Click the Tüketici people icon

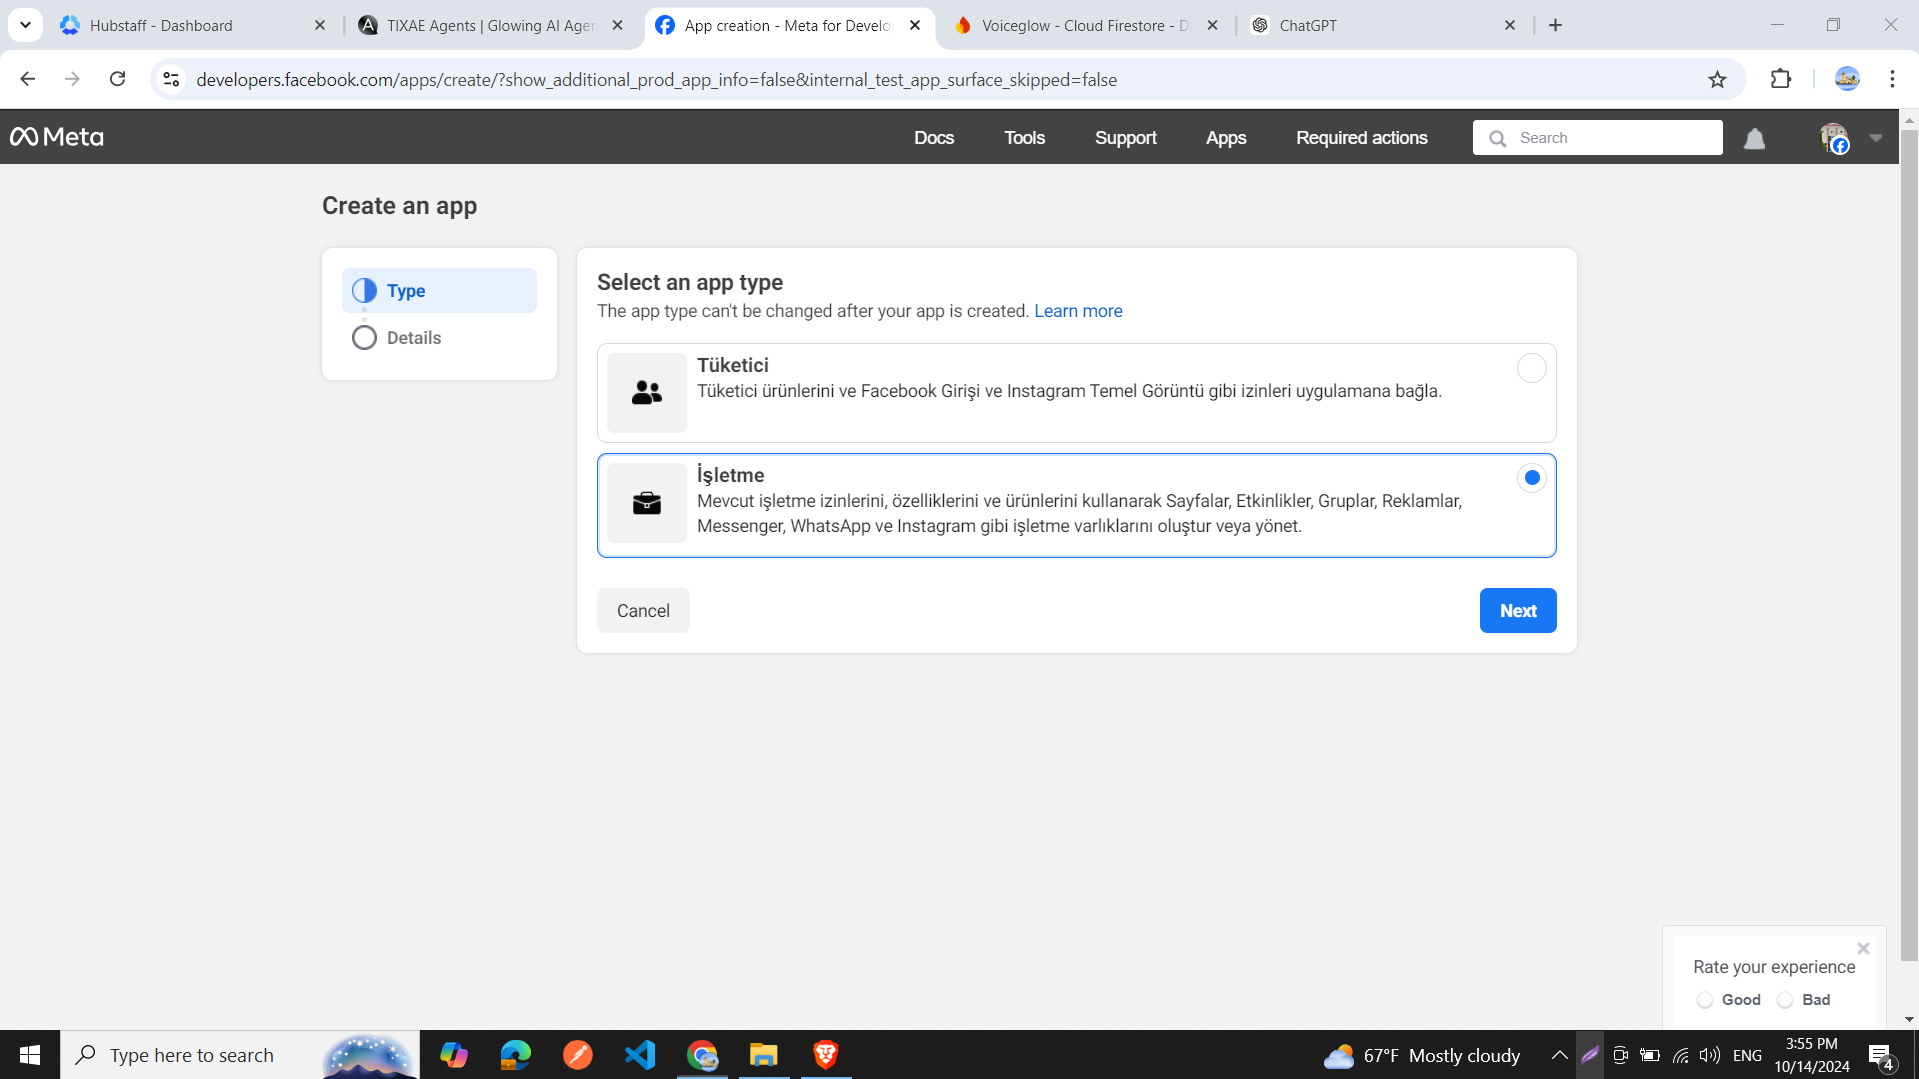645,392
